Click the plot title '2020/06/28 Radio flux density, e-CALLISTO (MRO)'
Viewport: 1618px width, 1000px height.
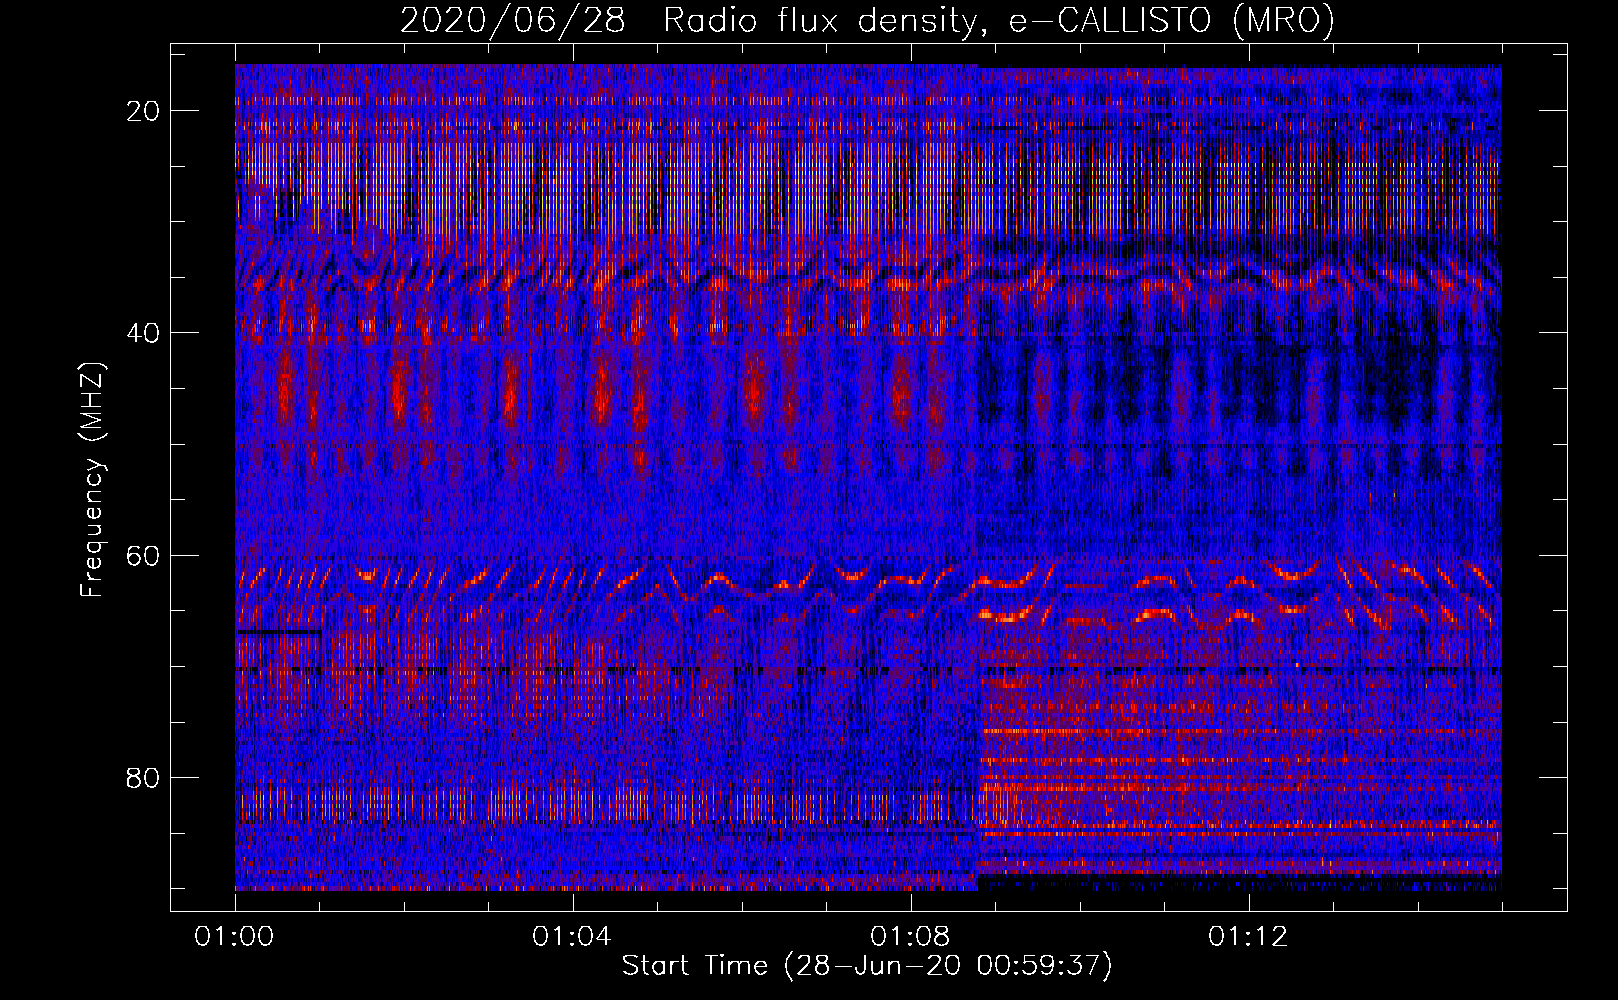867,21
